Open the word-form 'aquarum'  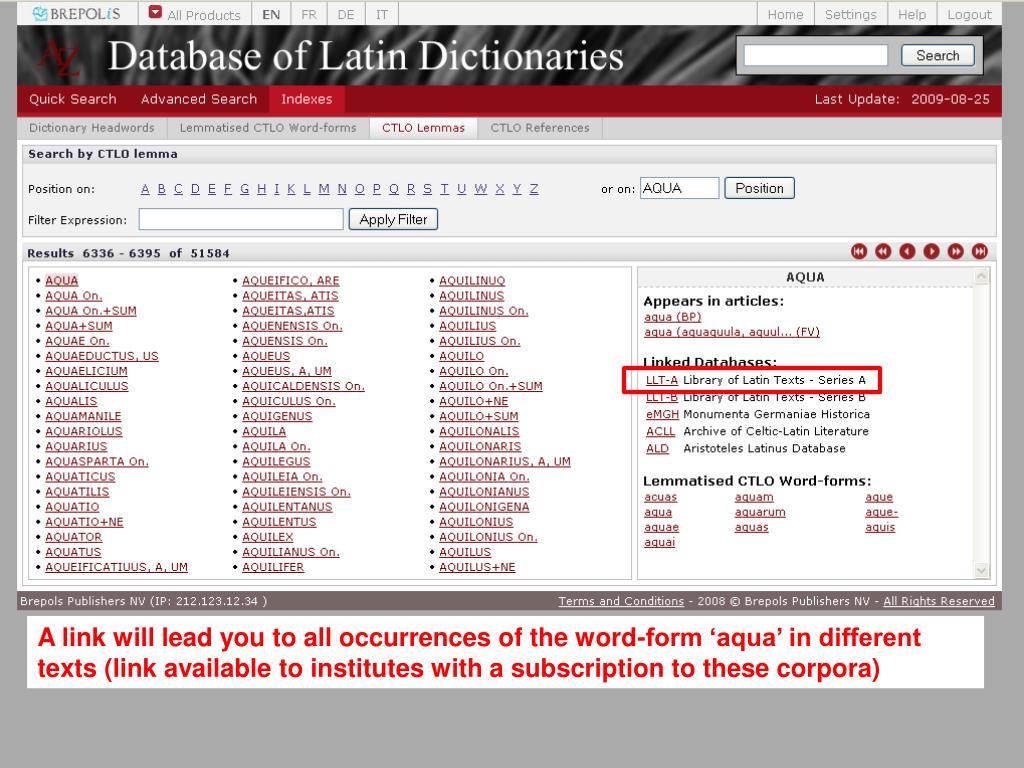[x=760, y=512]
